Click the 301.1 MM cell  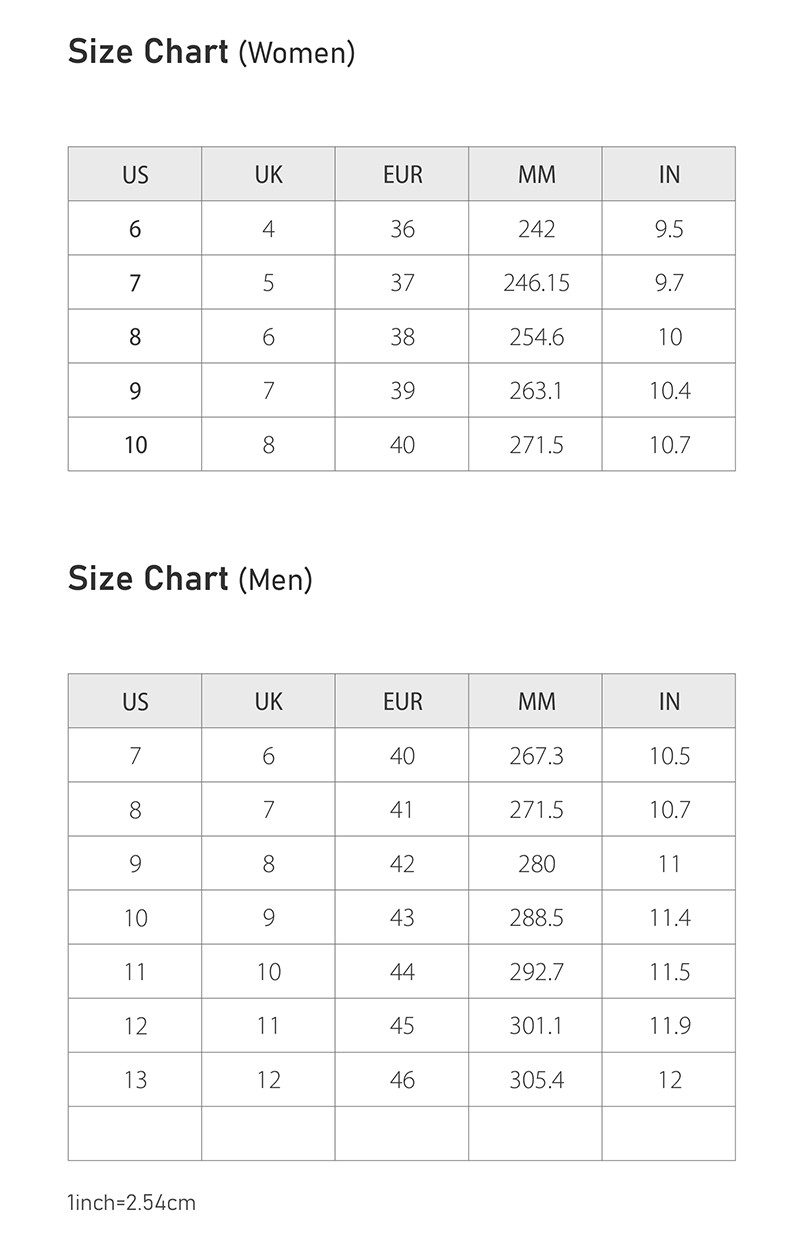click(x=536, y=1026)
